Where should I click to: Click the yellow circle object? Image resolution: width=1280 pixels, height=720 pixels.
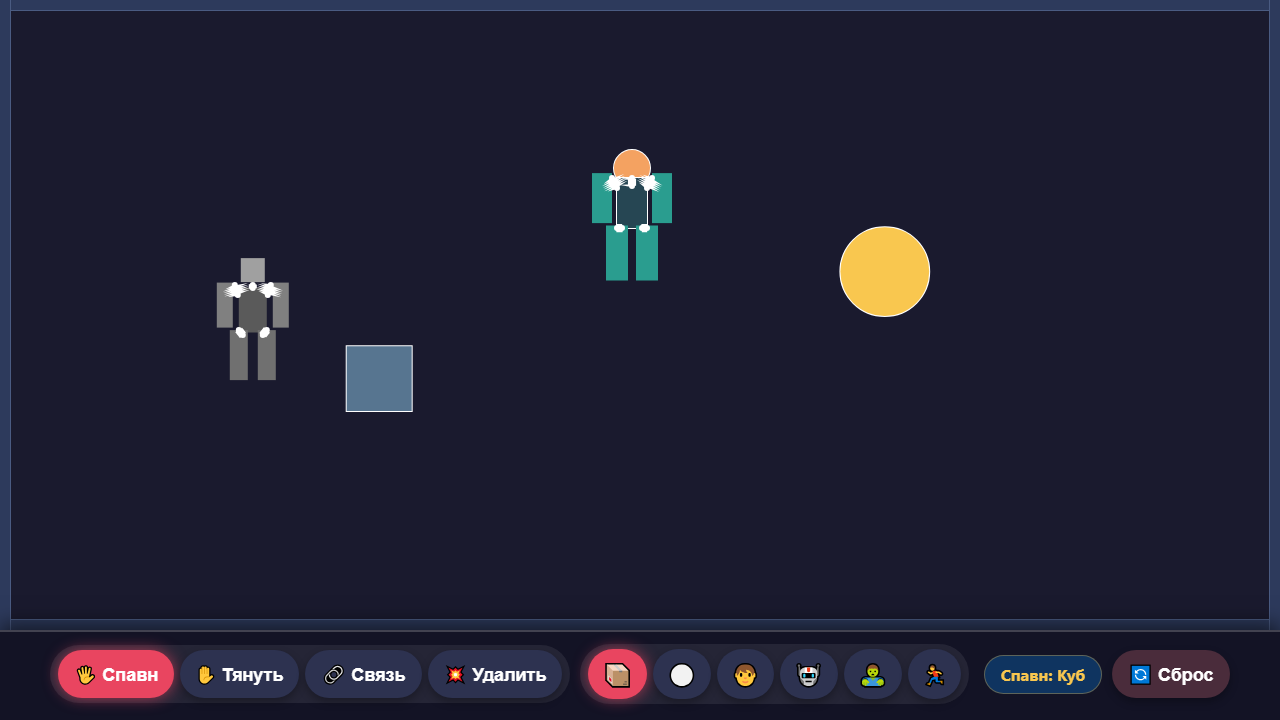[885, 272]
